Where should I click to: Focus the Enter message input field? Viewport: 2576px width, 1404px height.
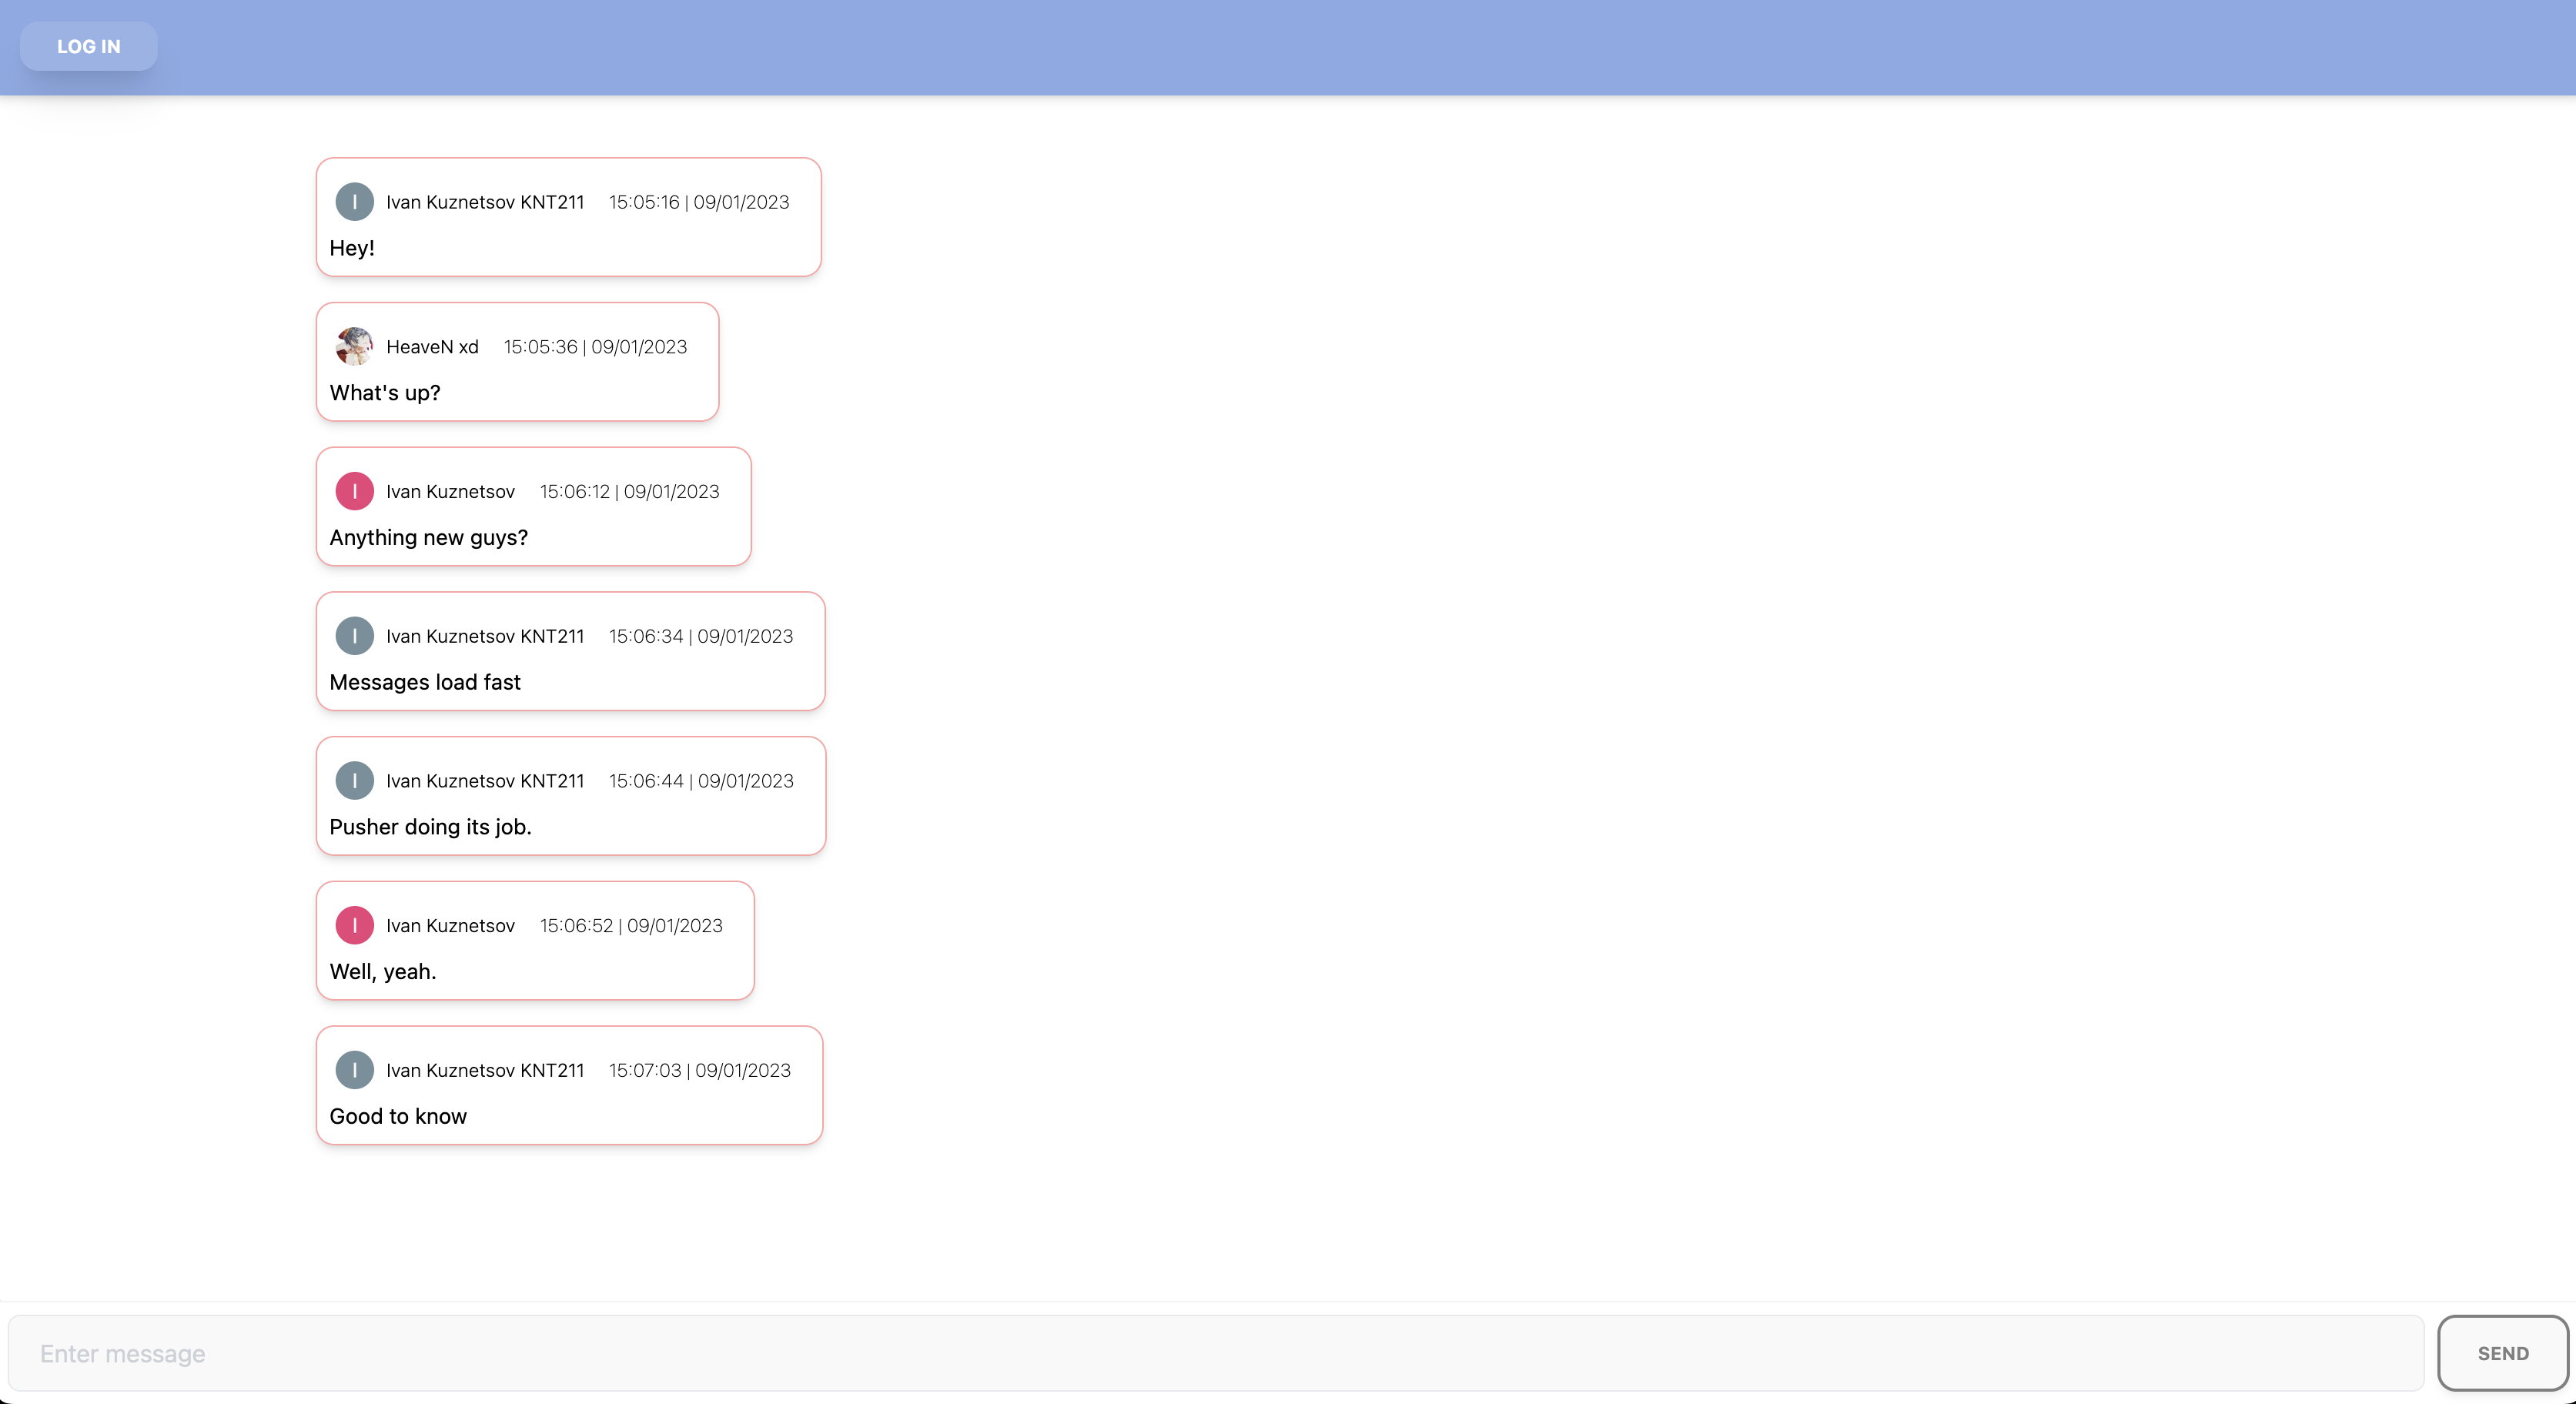[x=1217, y=1353]
